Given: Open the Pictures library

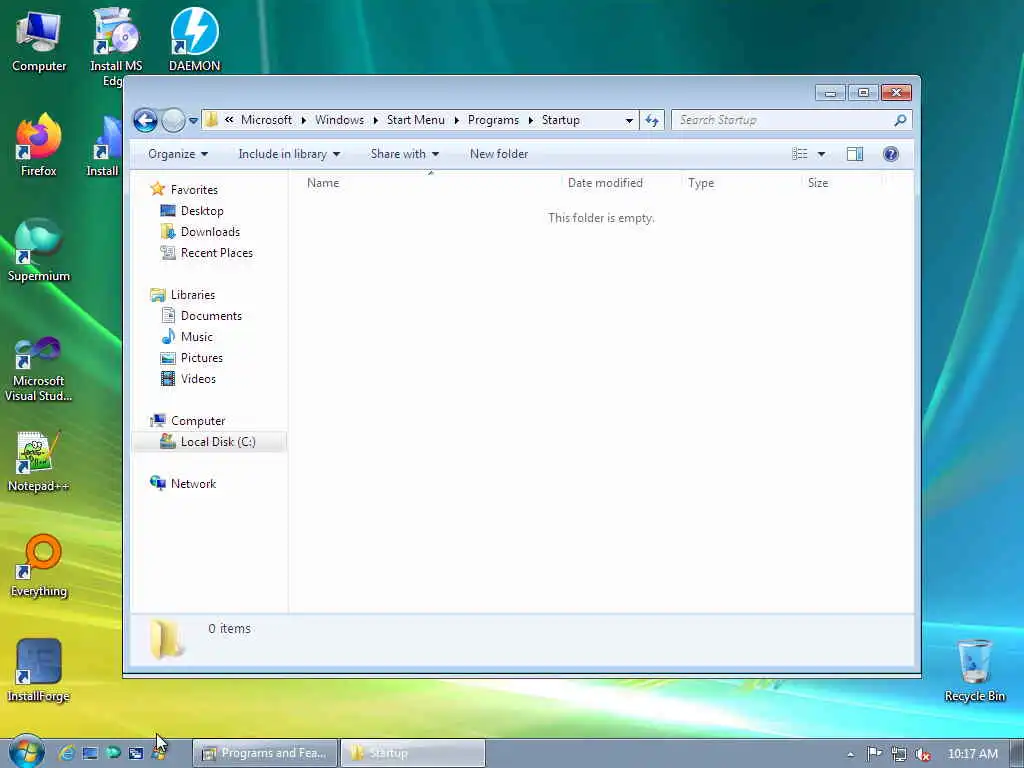Looking at the screenshot, I should tap(202, 358).
